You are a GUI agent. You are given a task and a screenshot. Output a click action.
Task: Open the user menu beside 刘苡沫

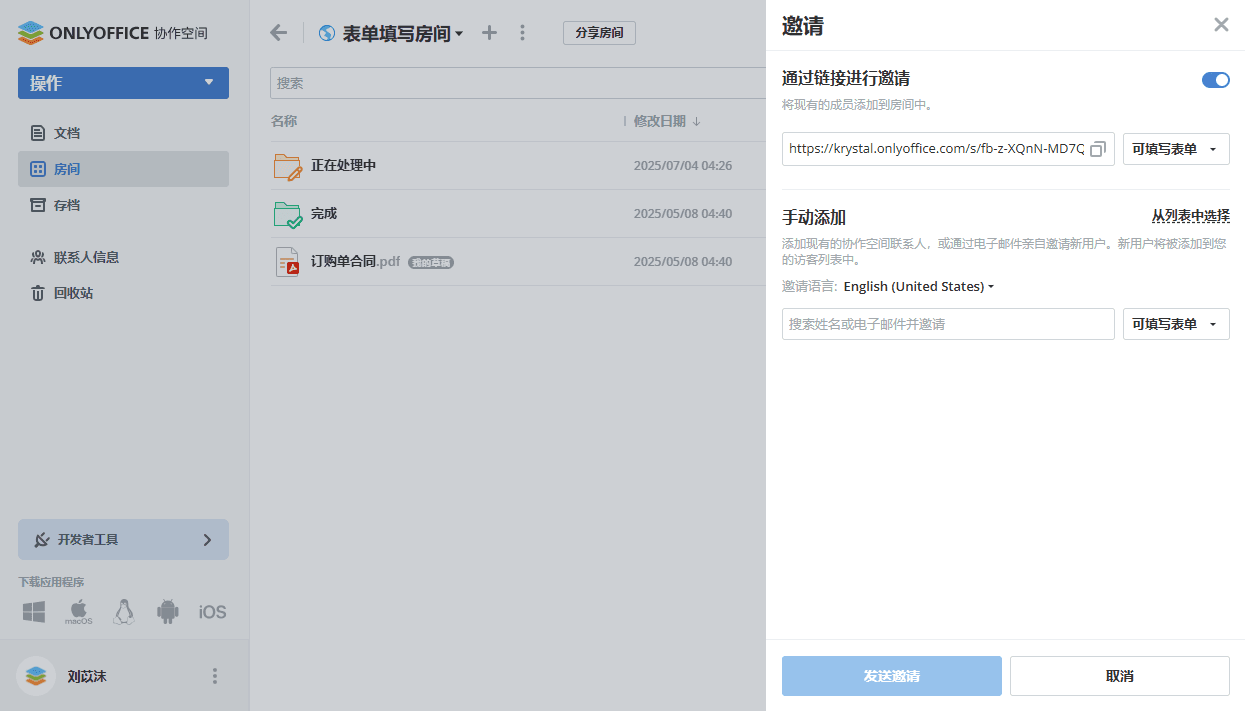(x=214, y=676)
